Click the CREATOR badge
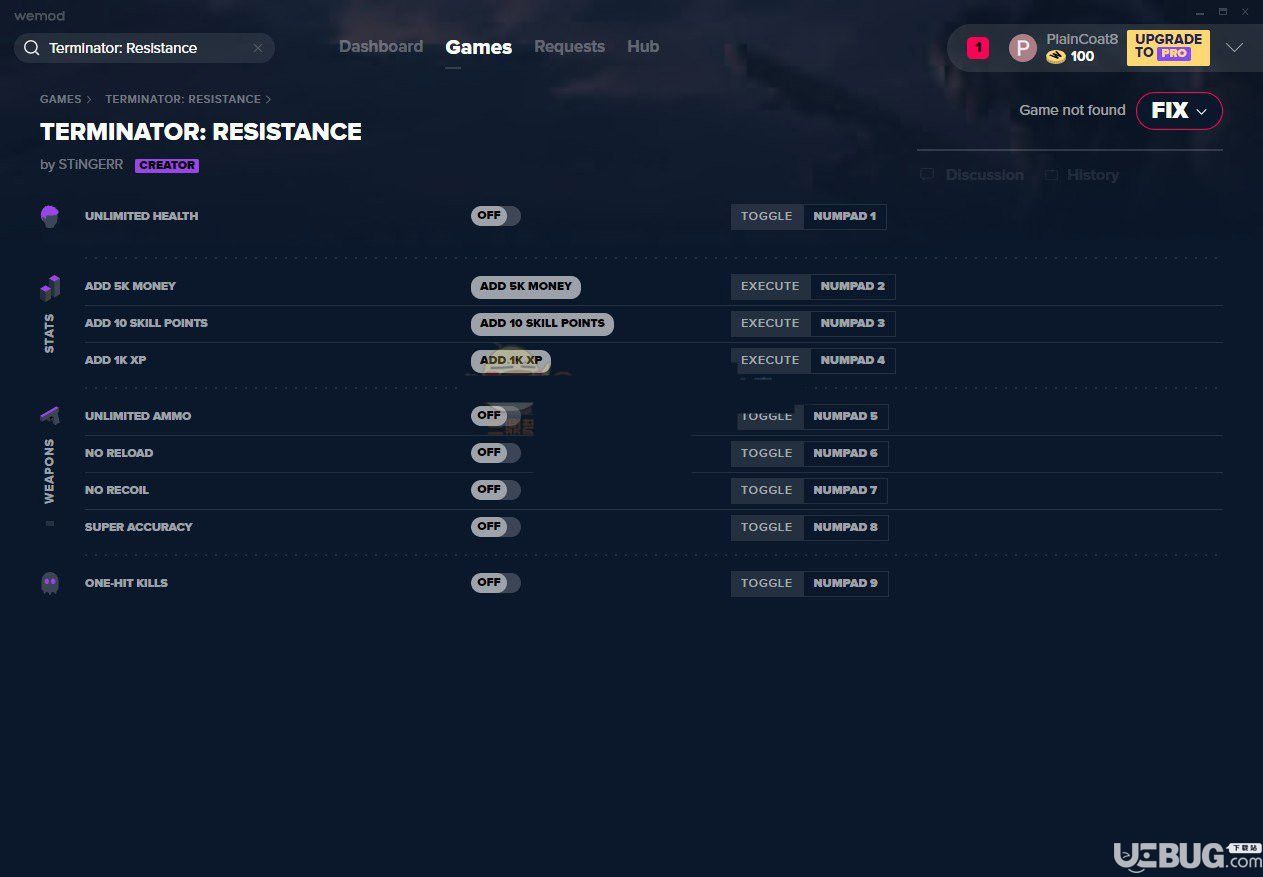This screenshot has width=1263, height=877. (x=167, y=165)
